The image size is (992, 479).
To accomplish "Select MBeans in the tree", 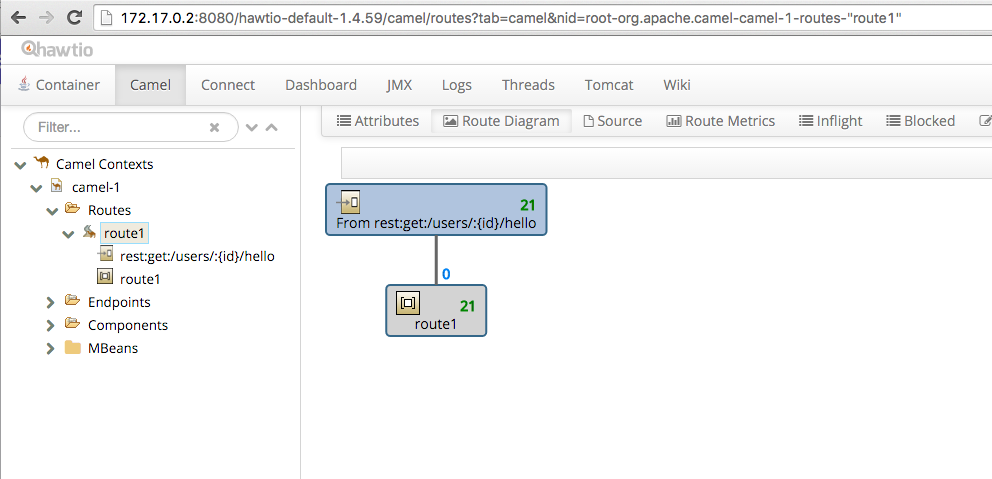I will click(x=113, y=348).
